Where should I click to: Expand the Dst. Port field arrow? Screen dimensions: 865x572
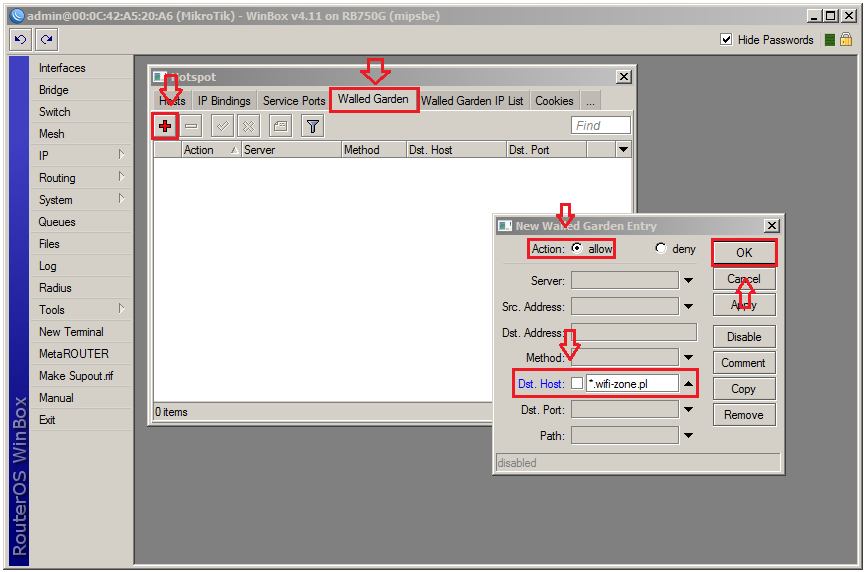click(688, 409)
